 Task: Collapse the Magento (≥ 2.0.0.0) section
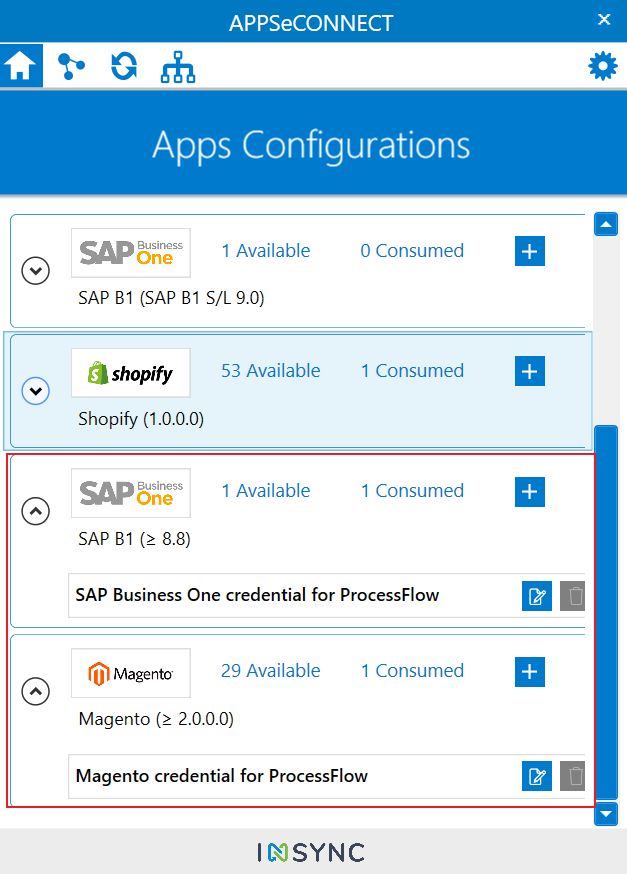point(35,691)
